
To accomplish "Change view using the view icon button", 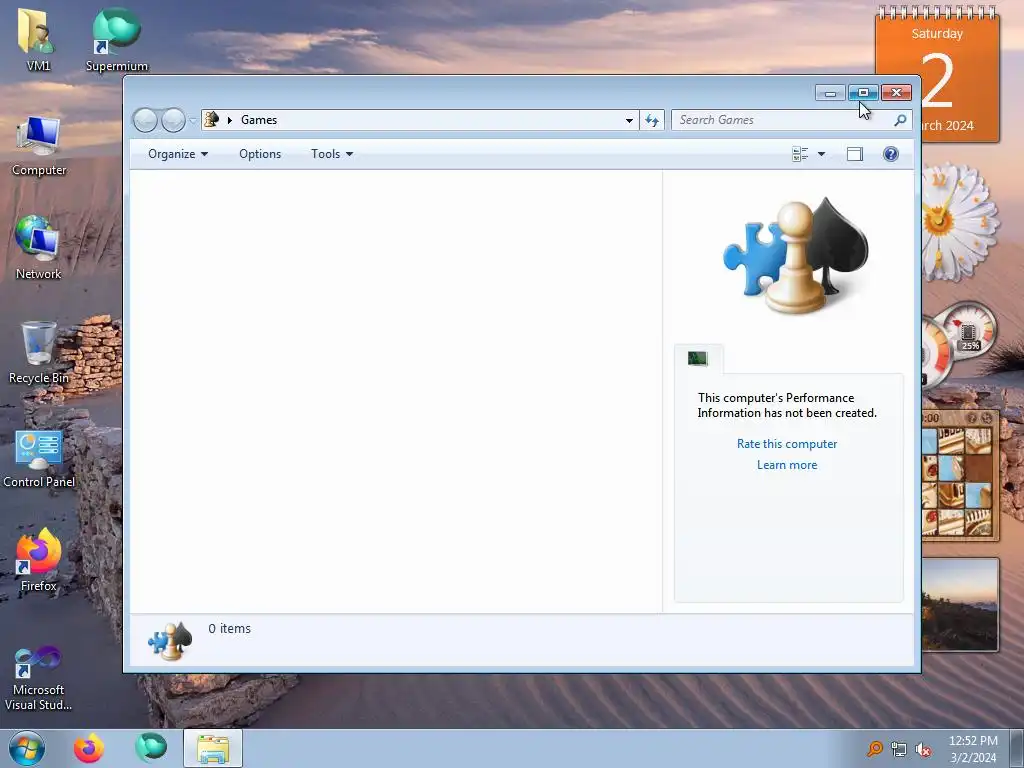I will point(800,154).
